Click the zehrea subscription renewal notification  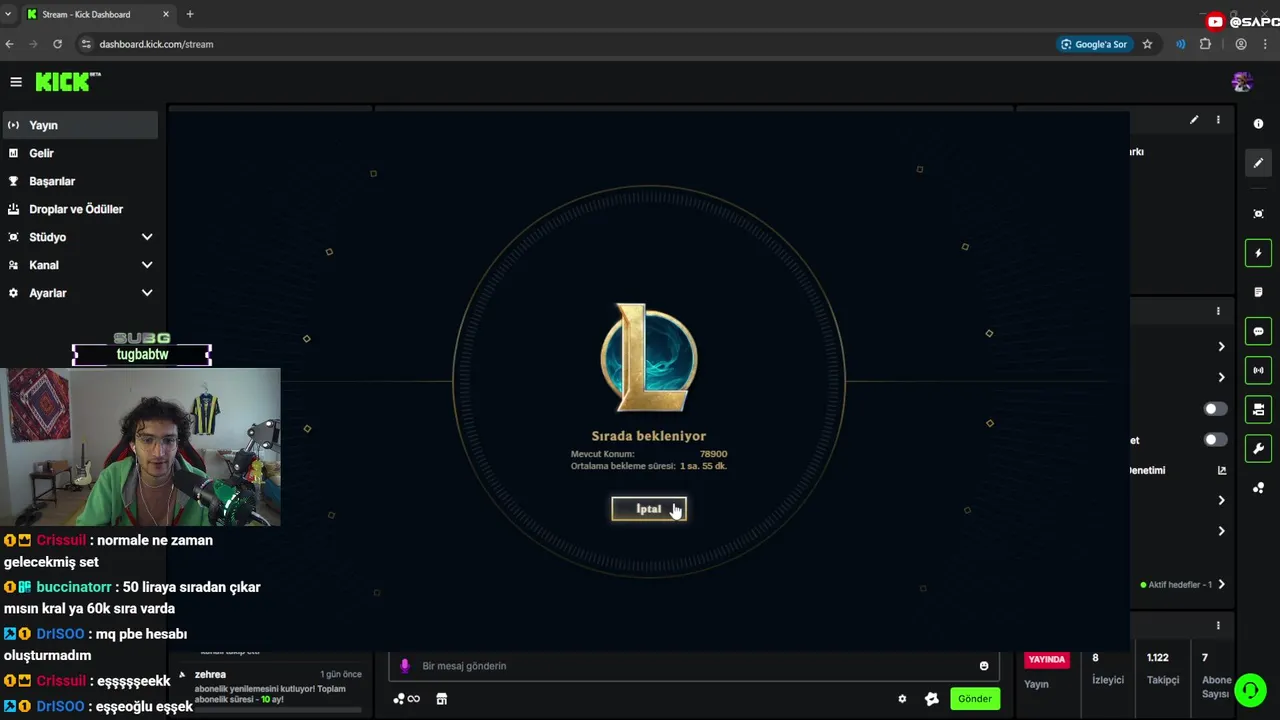click(x=270, y=686)
